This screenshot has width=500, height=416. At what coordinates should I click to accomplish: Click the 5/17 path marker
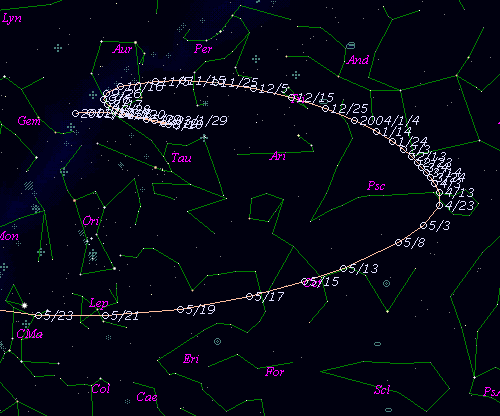pyautogui.click(x=250, y=296)
